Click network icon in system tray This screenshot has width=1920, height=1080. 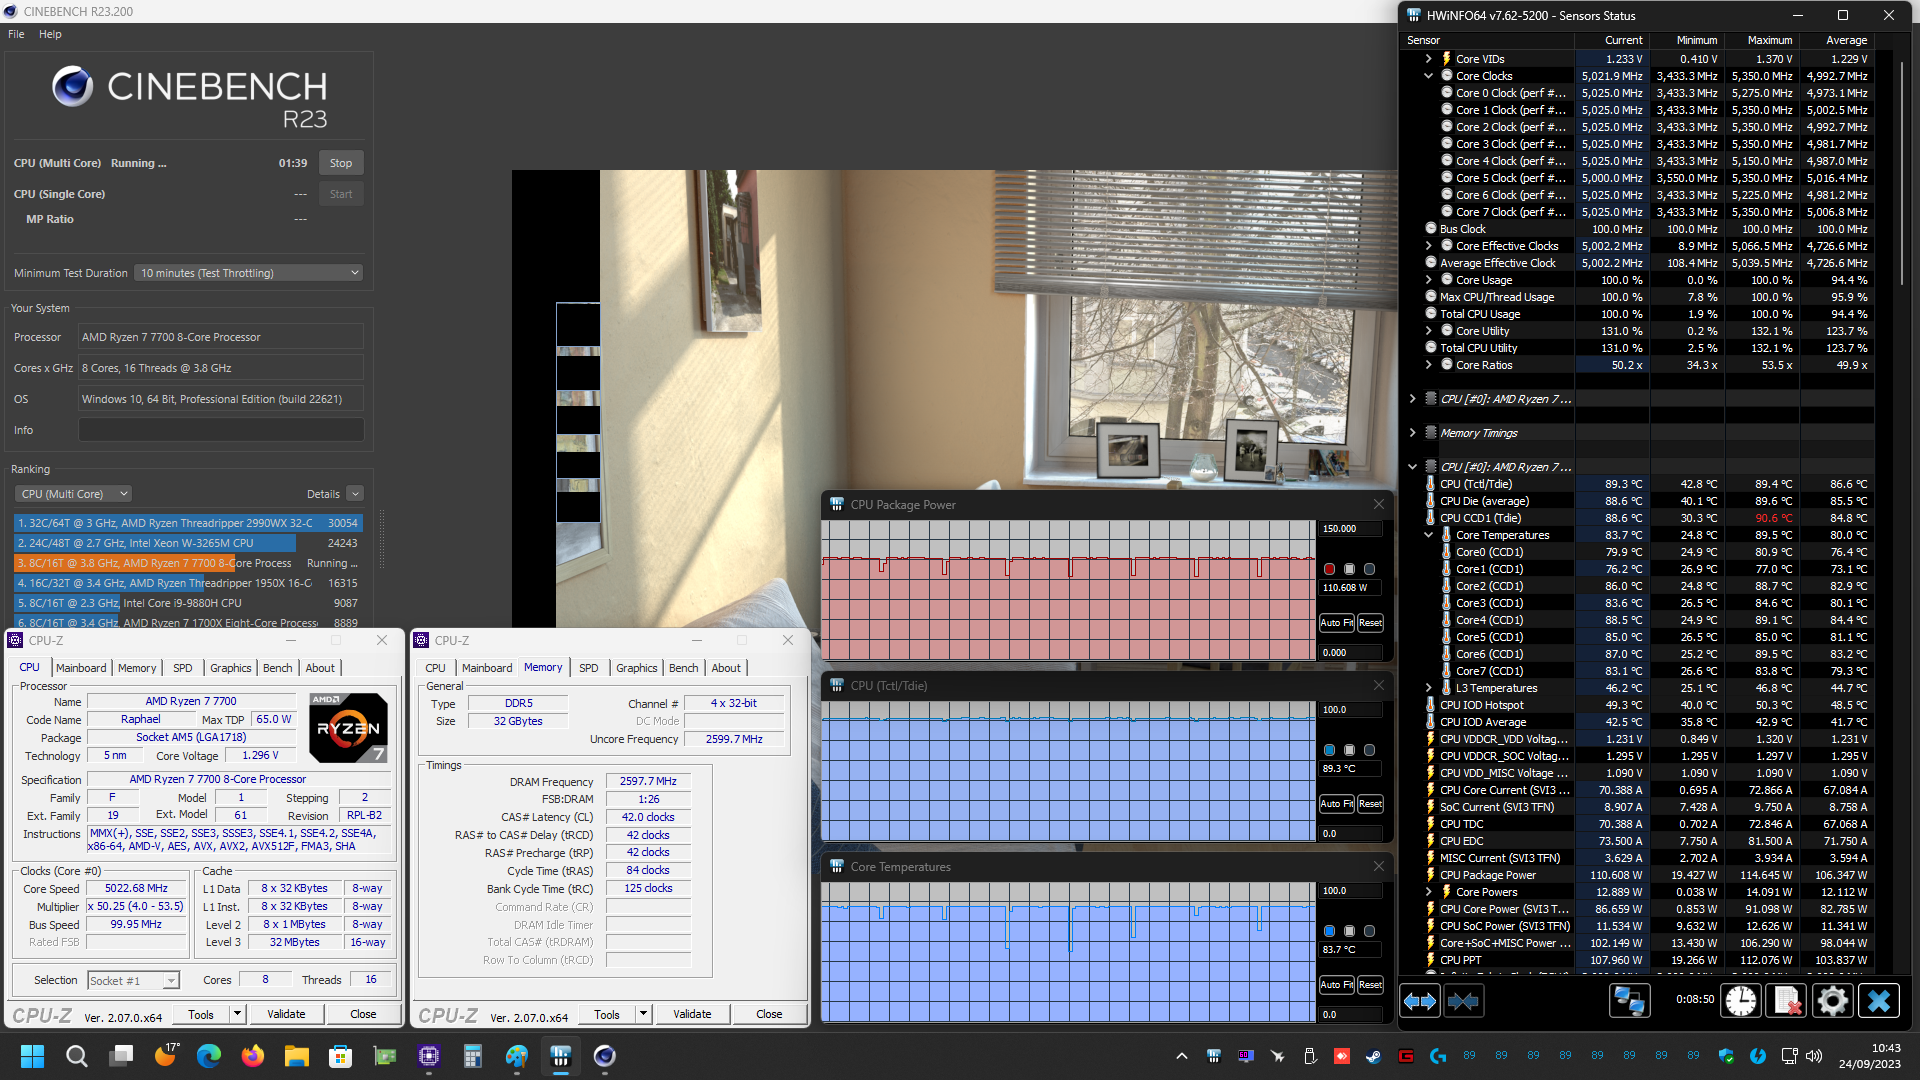[1790, 1056]
